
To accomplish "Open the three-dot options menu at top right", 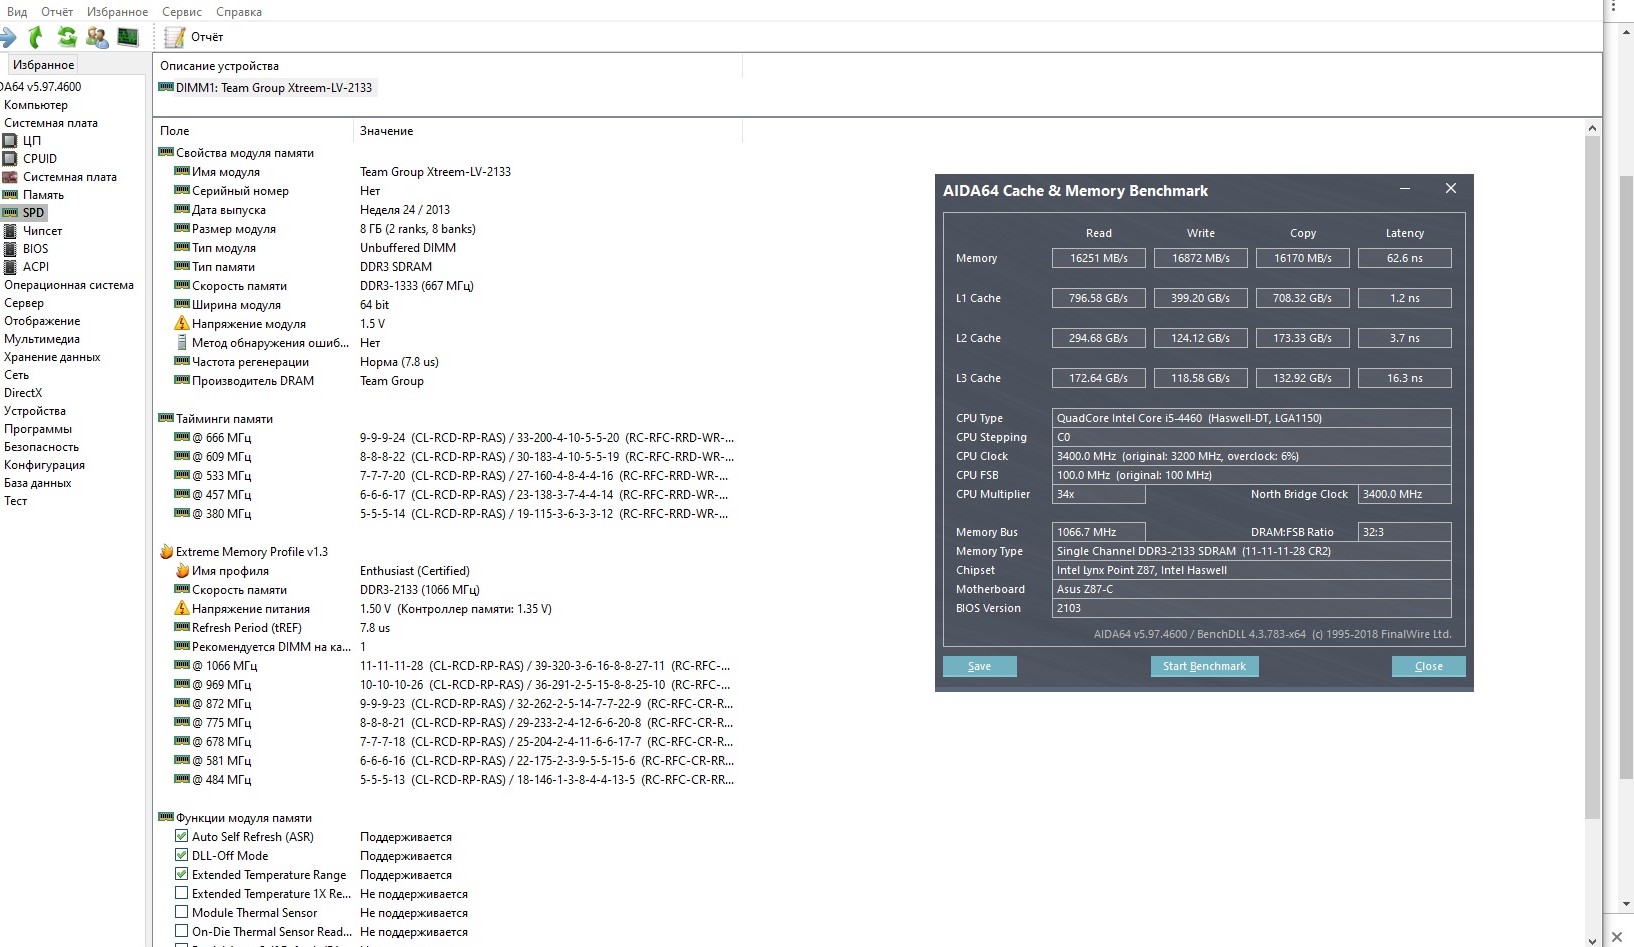I will point(1613,6).
